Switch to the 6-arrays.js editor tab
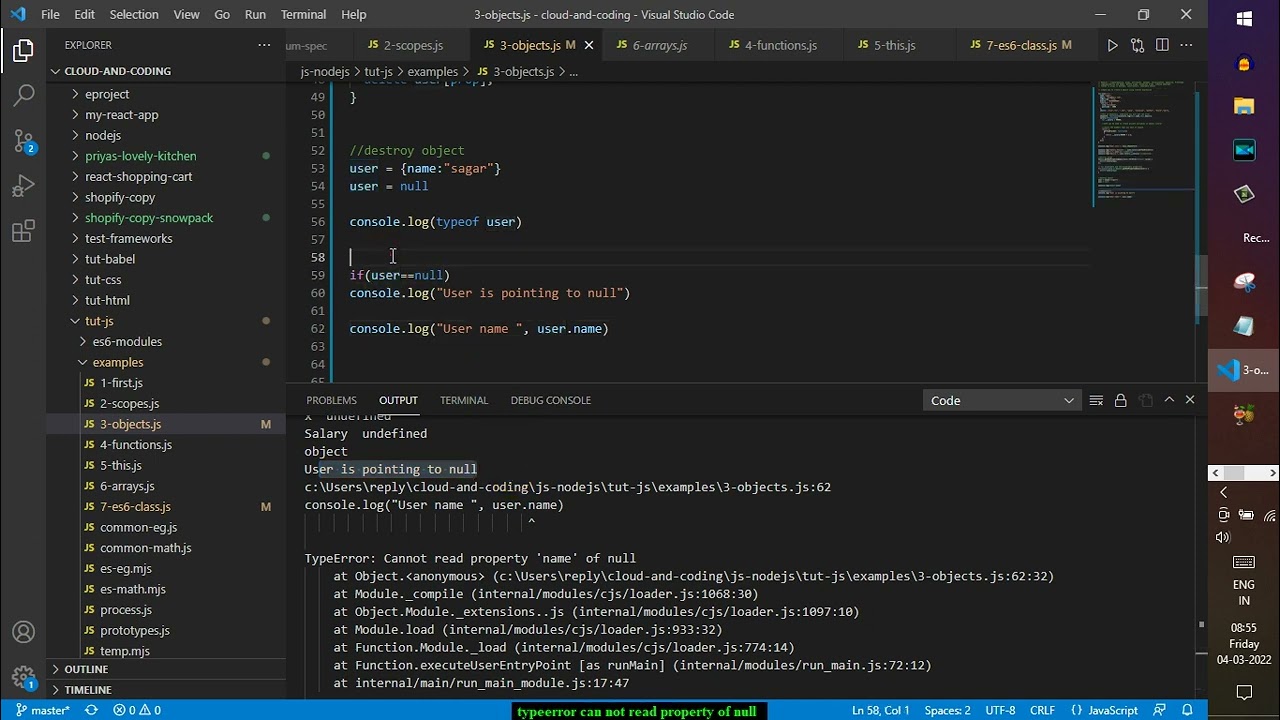This screenshot has height=720, width=1280. click(660, 45)
